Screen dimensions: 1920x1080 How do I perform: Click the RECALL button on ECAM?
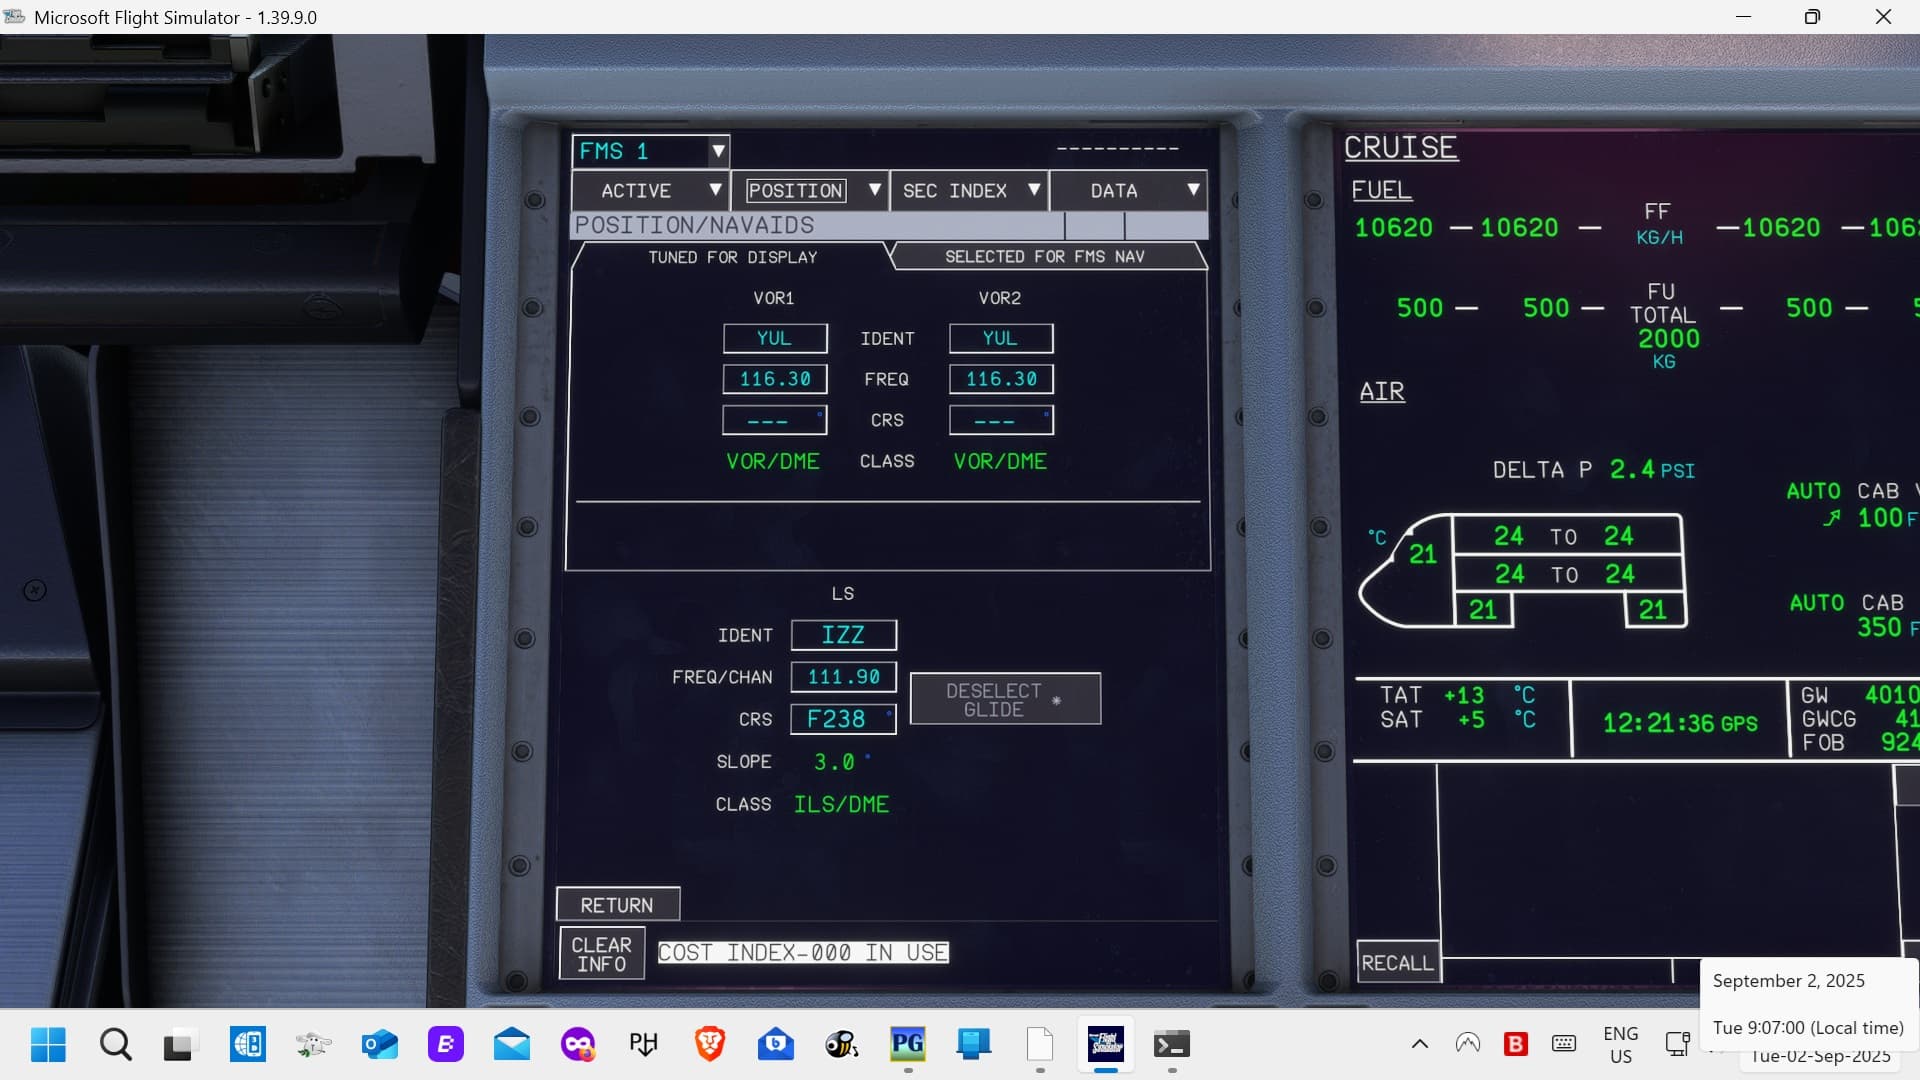coord(1398,962)
